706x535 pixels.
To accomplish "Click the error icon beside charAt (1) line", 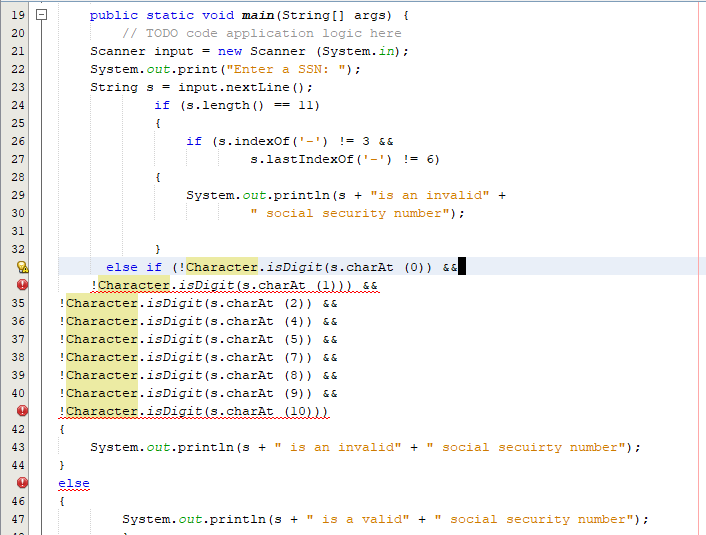I will [23, 285].
